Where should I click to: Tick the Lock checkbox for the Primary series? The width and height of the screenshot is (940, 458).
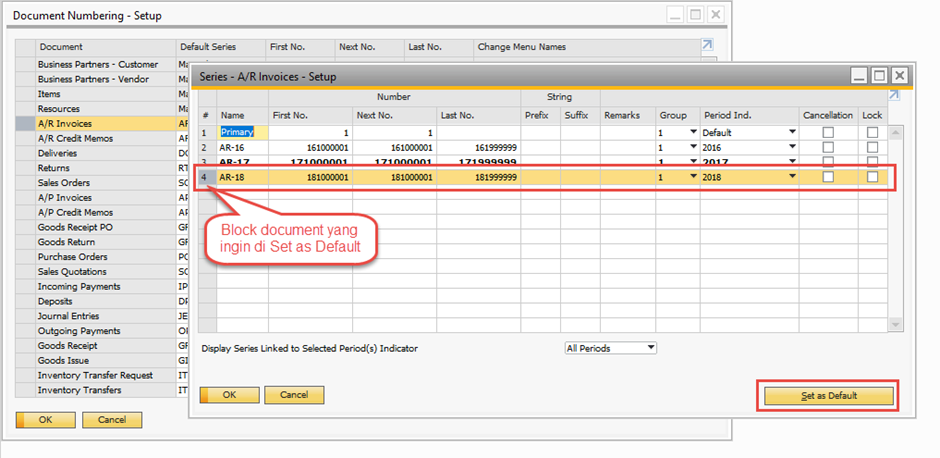point(872,132)
